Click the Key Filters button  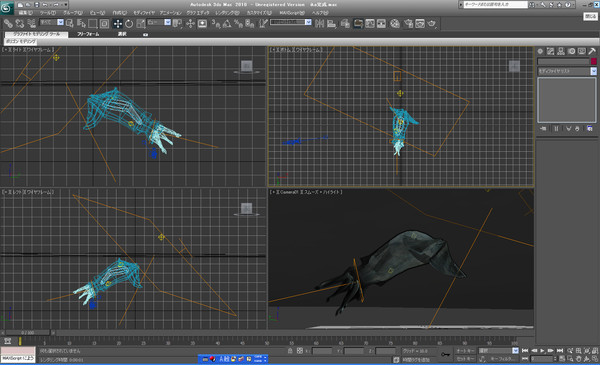501,359
